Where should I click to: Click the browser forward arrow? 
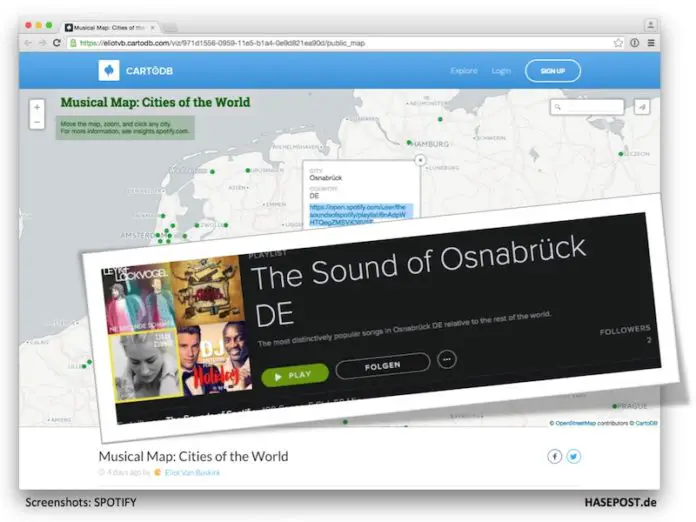pos(42,43)
